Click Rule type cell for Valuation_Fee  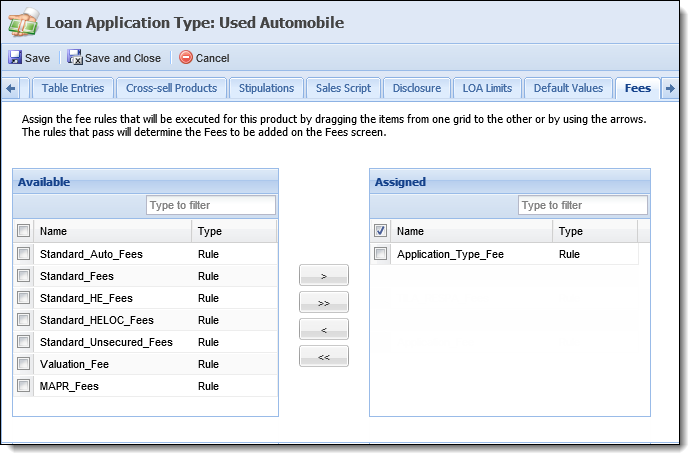pyautogui.click(x=208, y=364)
